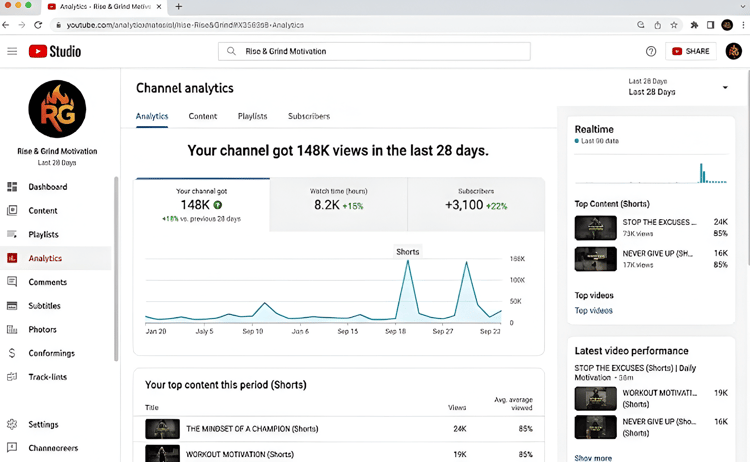Click the dollar sign Conformings icon

[x=12, y=353]
